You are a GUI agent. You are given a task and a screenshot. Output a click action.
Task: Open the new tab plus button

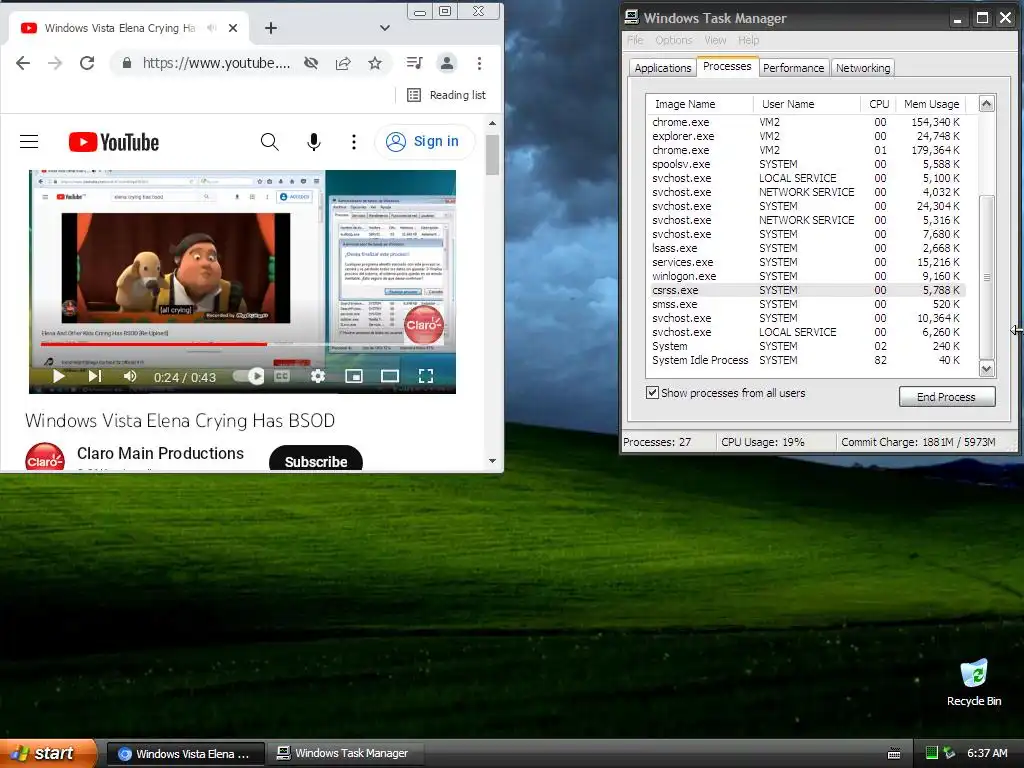(271, 28)
